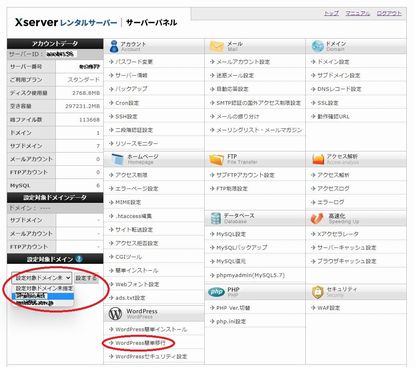Open サブFTPアカウント設定
Screen dimensions: 415x367
click(x=246, y=175)
